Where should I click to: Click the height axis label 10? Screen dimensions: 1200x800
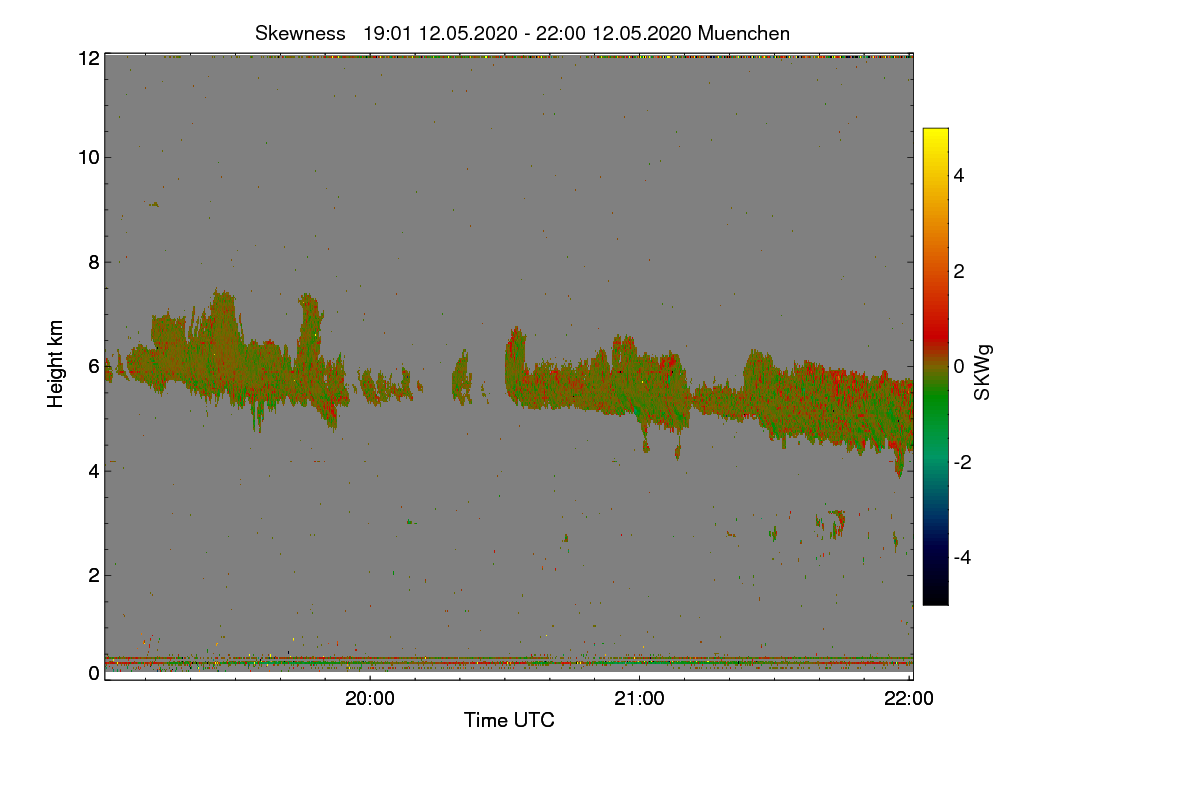pos(89,157)
